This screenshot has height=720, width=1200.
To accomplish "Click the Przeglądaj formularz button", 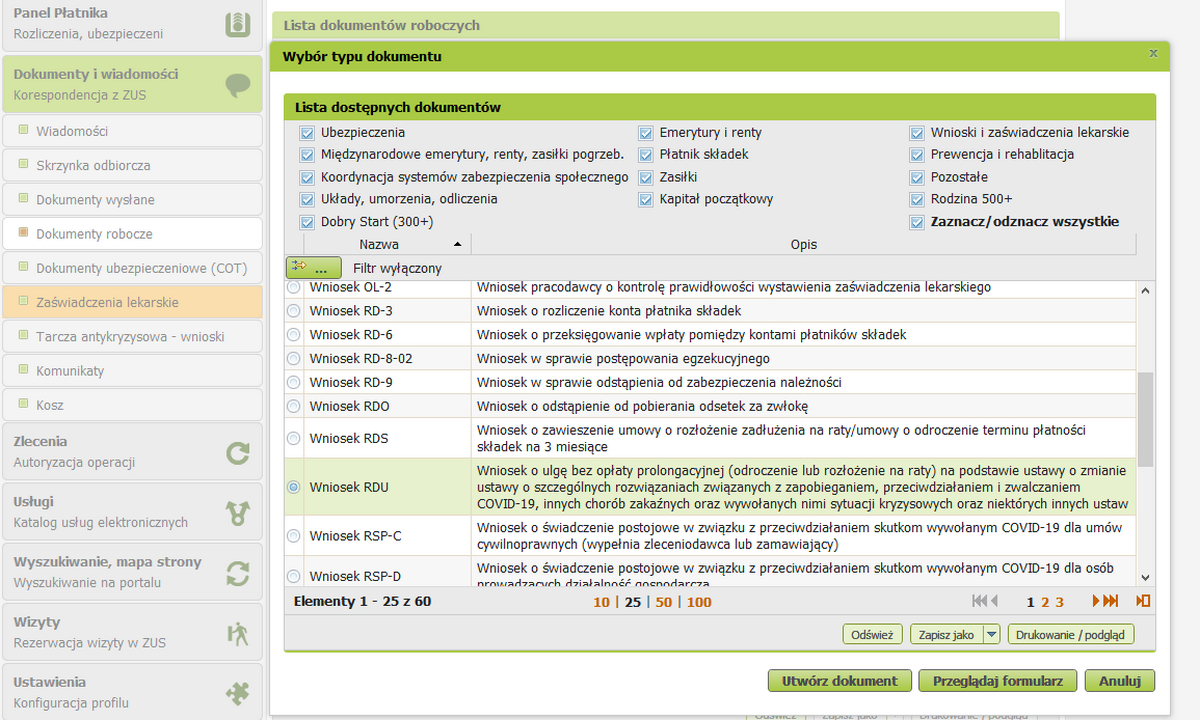I will tap(997, 681).
